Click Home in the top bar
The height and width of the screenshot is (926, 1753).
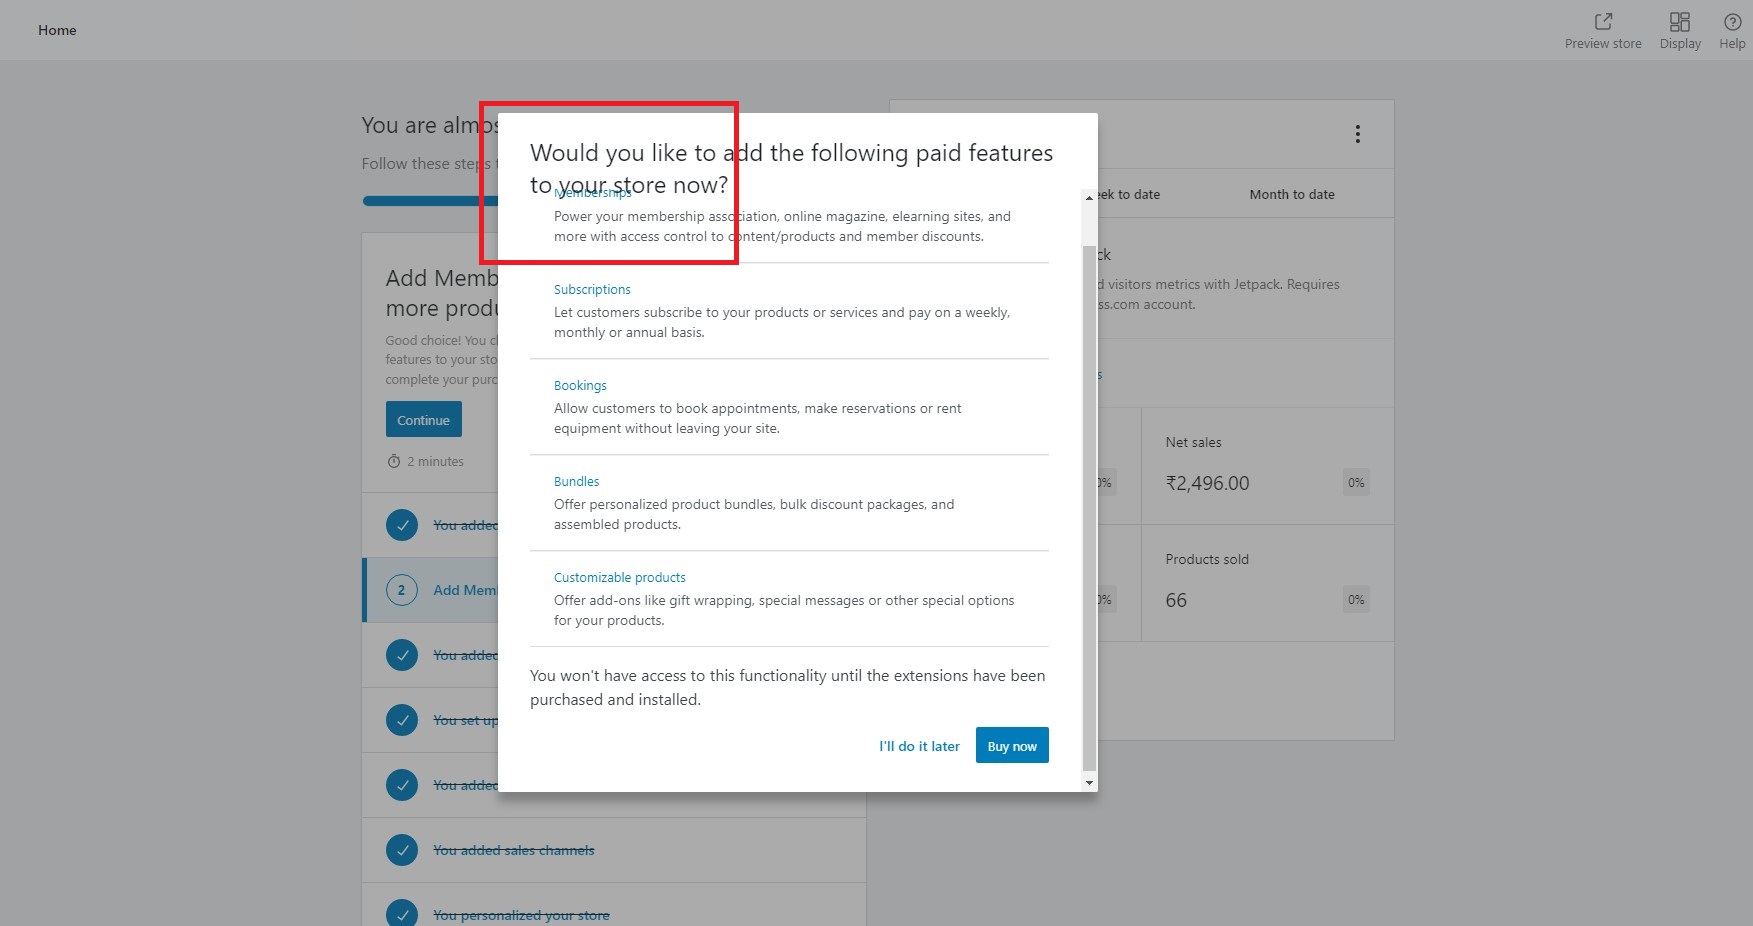[x=57, y=30]
